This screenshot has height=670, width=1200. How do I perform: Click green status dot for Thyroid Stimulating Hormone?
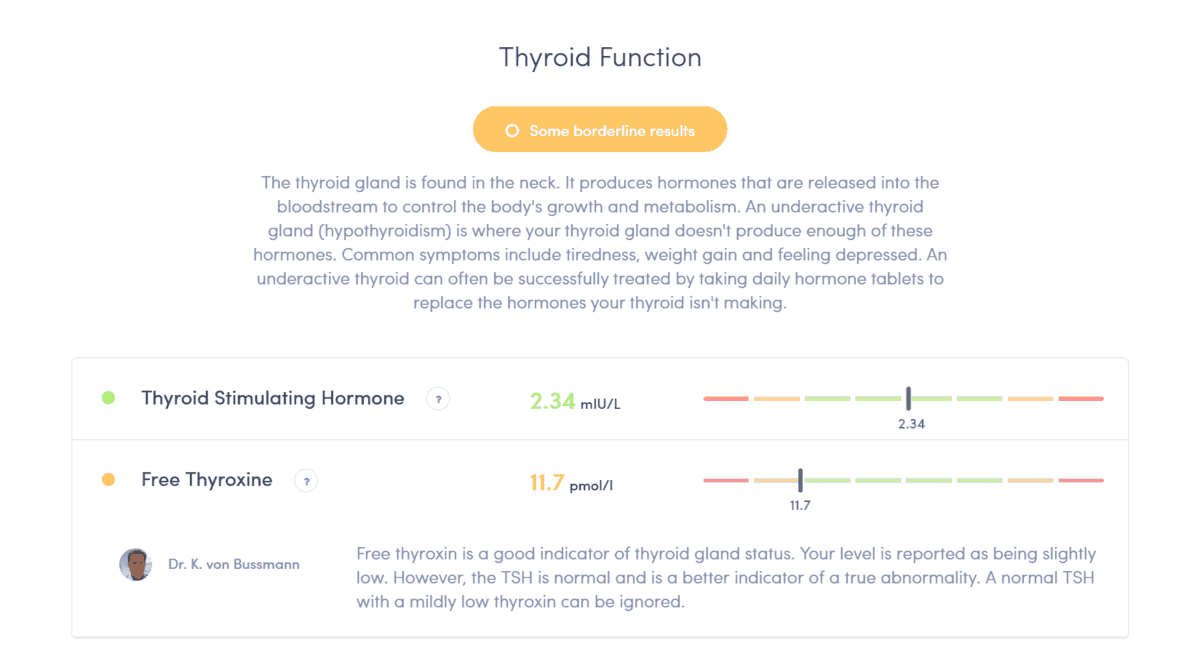(x=108, y=398)
